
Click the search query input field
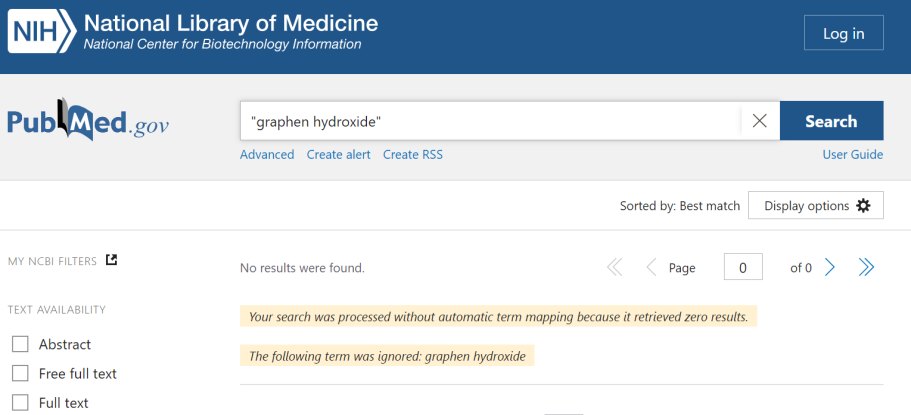tap(490, 121)
